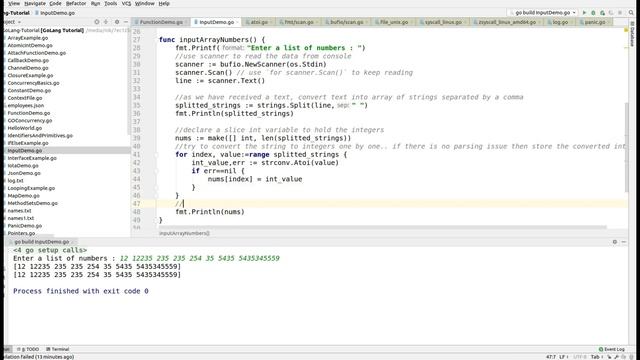
Task: Open ArrayExample.go in project tree
Action: pos(27,38)
